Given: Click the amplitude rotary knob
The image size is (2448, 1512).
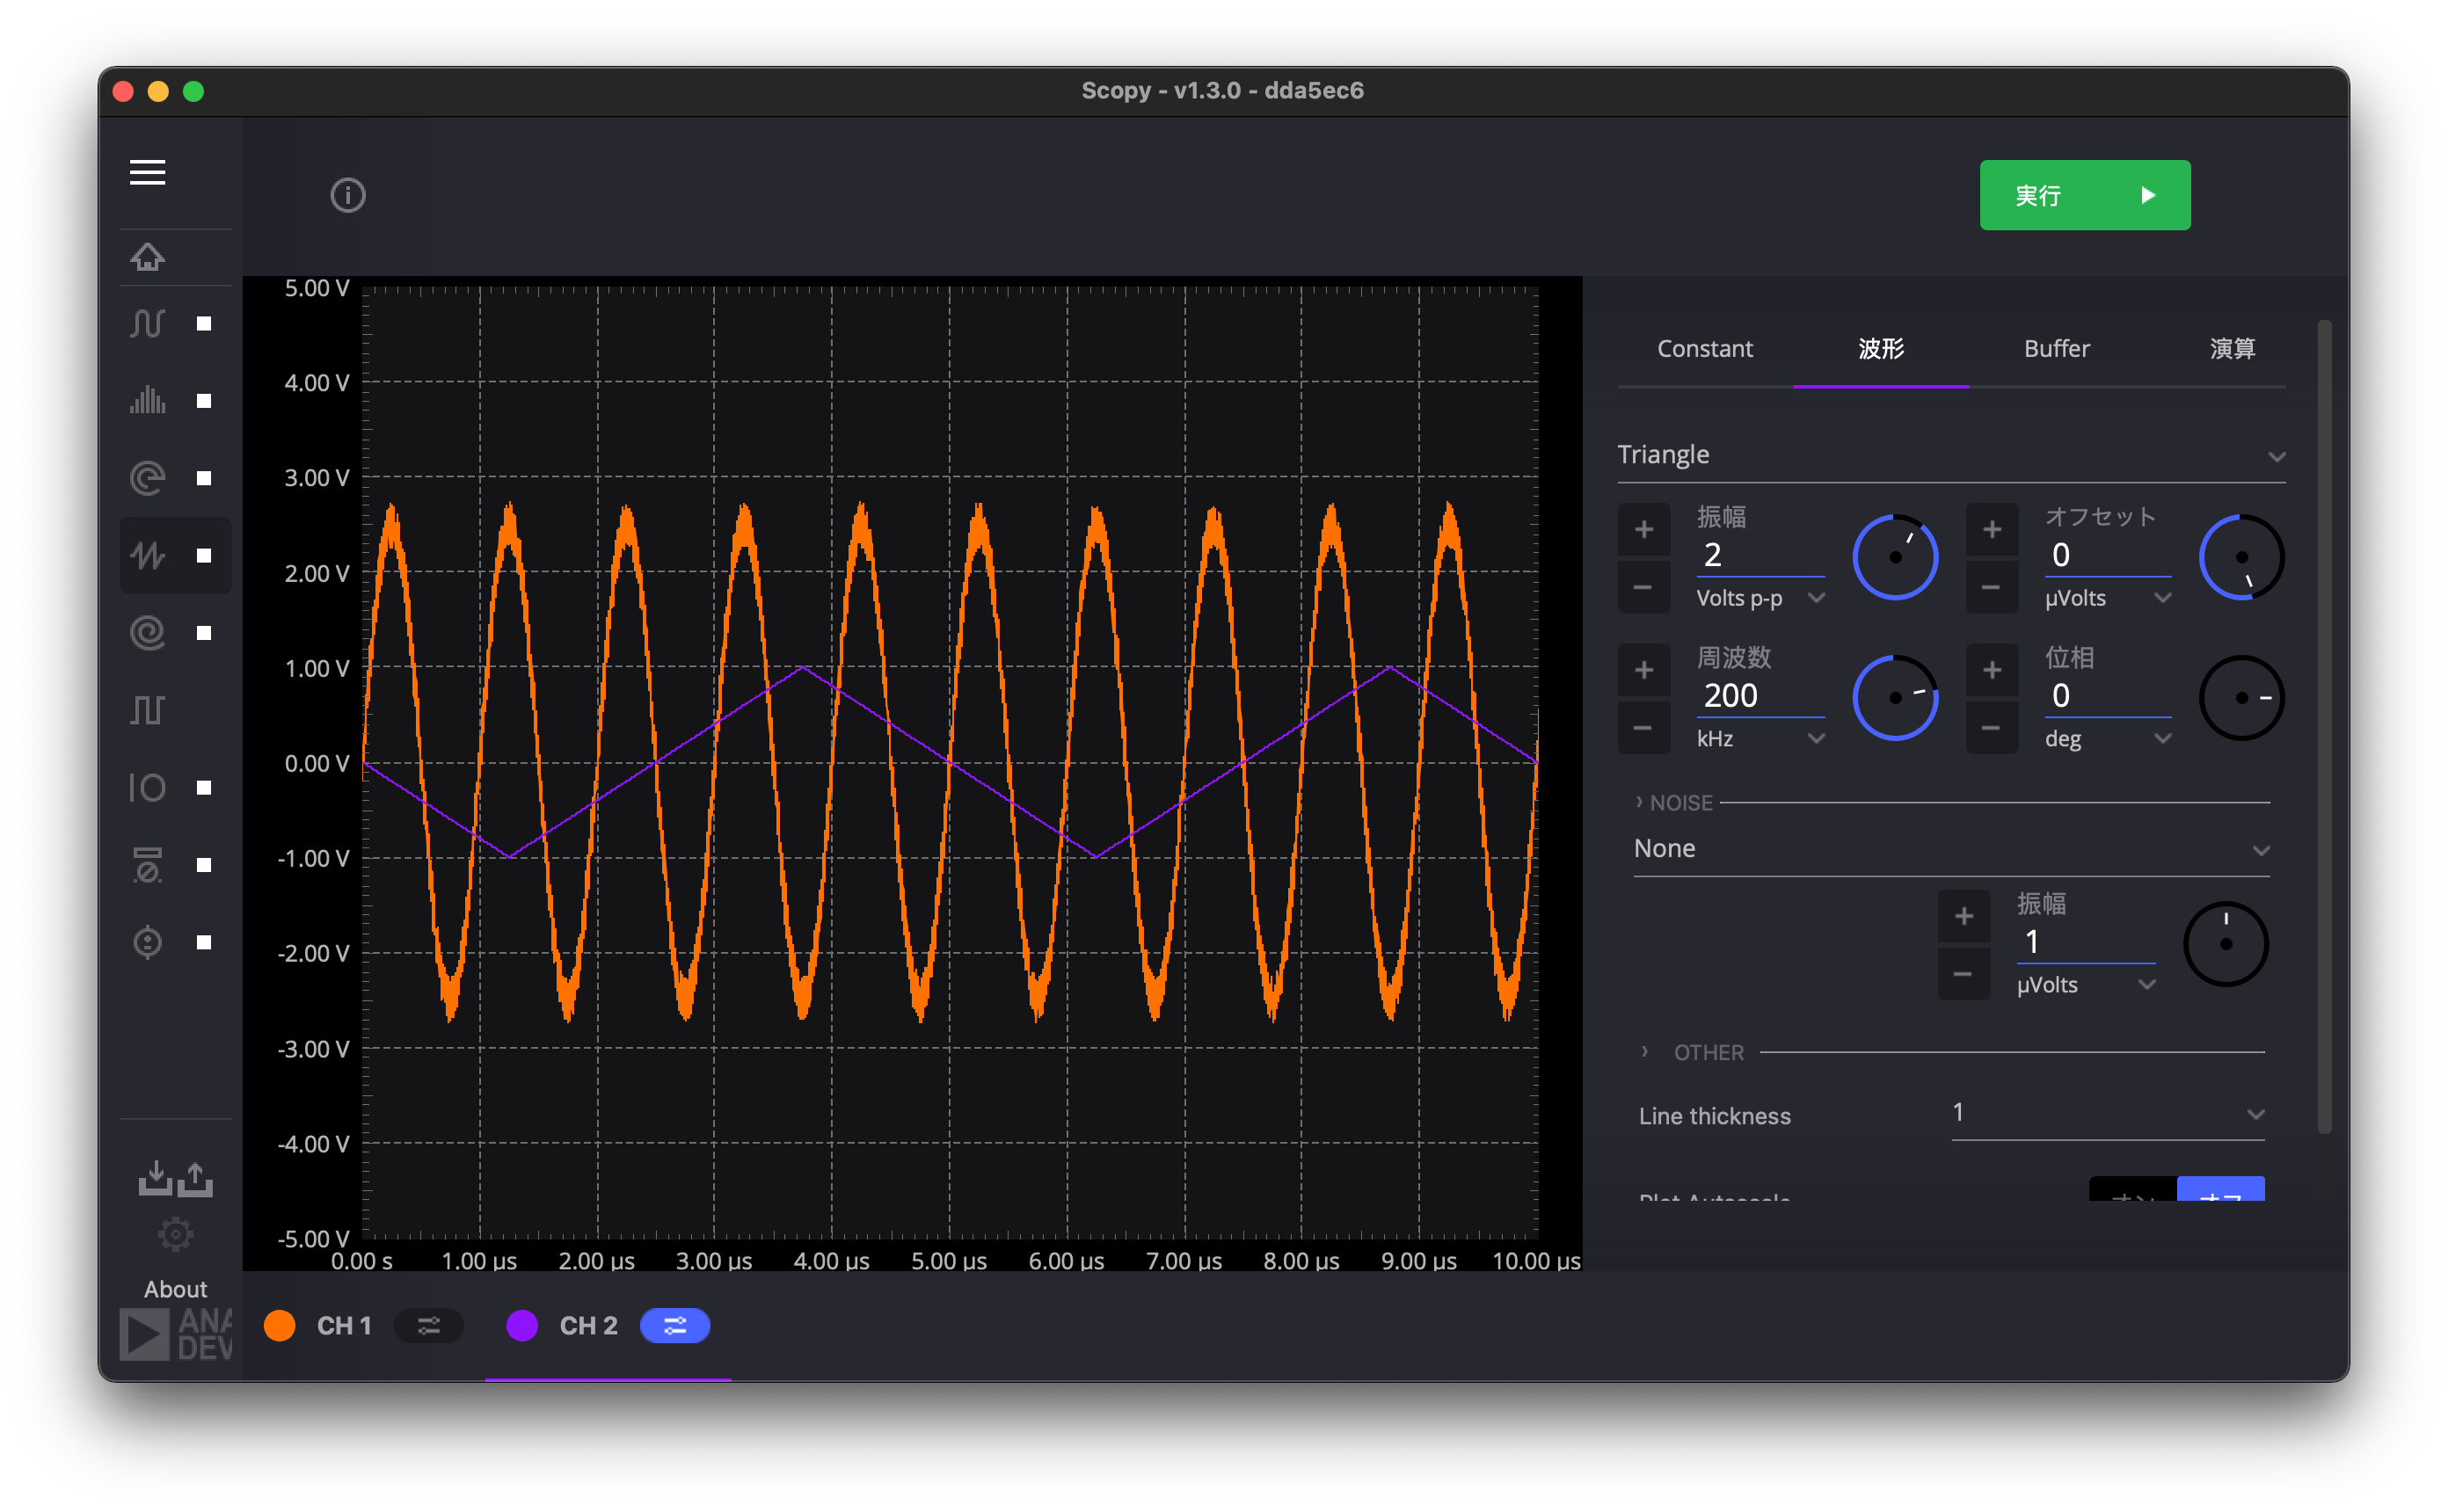Looking at the screenshot, I should tap(1895, 557).
